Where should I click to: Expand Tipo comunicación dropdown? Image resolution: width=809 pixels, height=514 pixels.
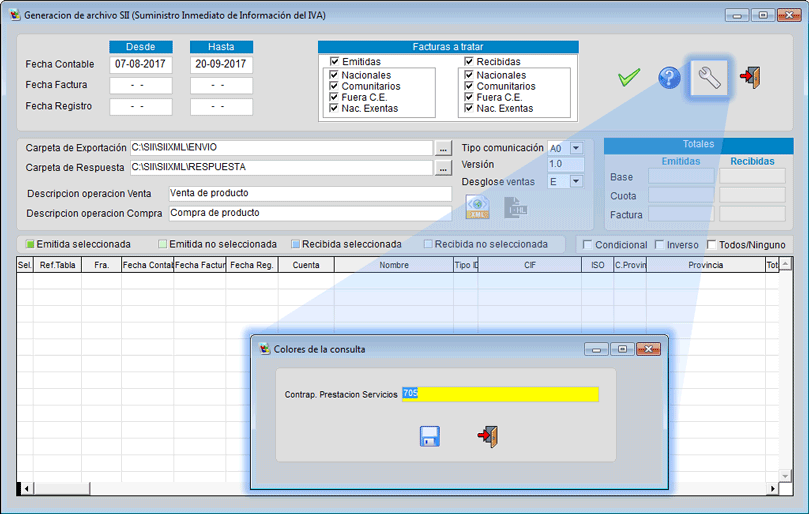click(x=576, y=148)
